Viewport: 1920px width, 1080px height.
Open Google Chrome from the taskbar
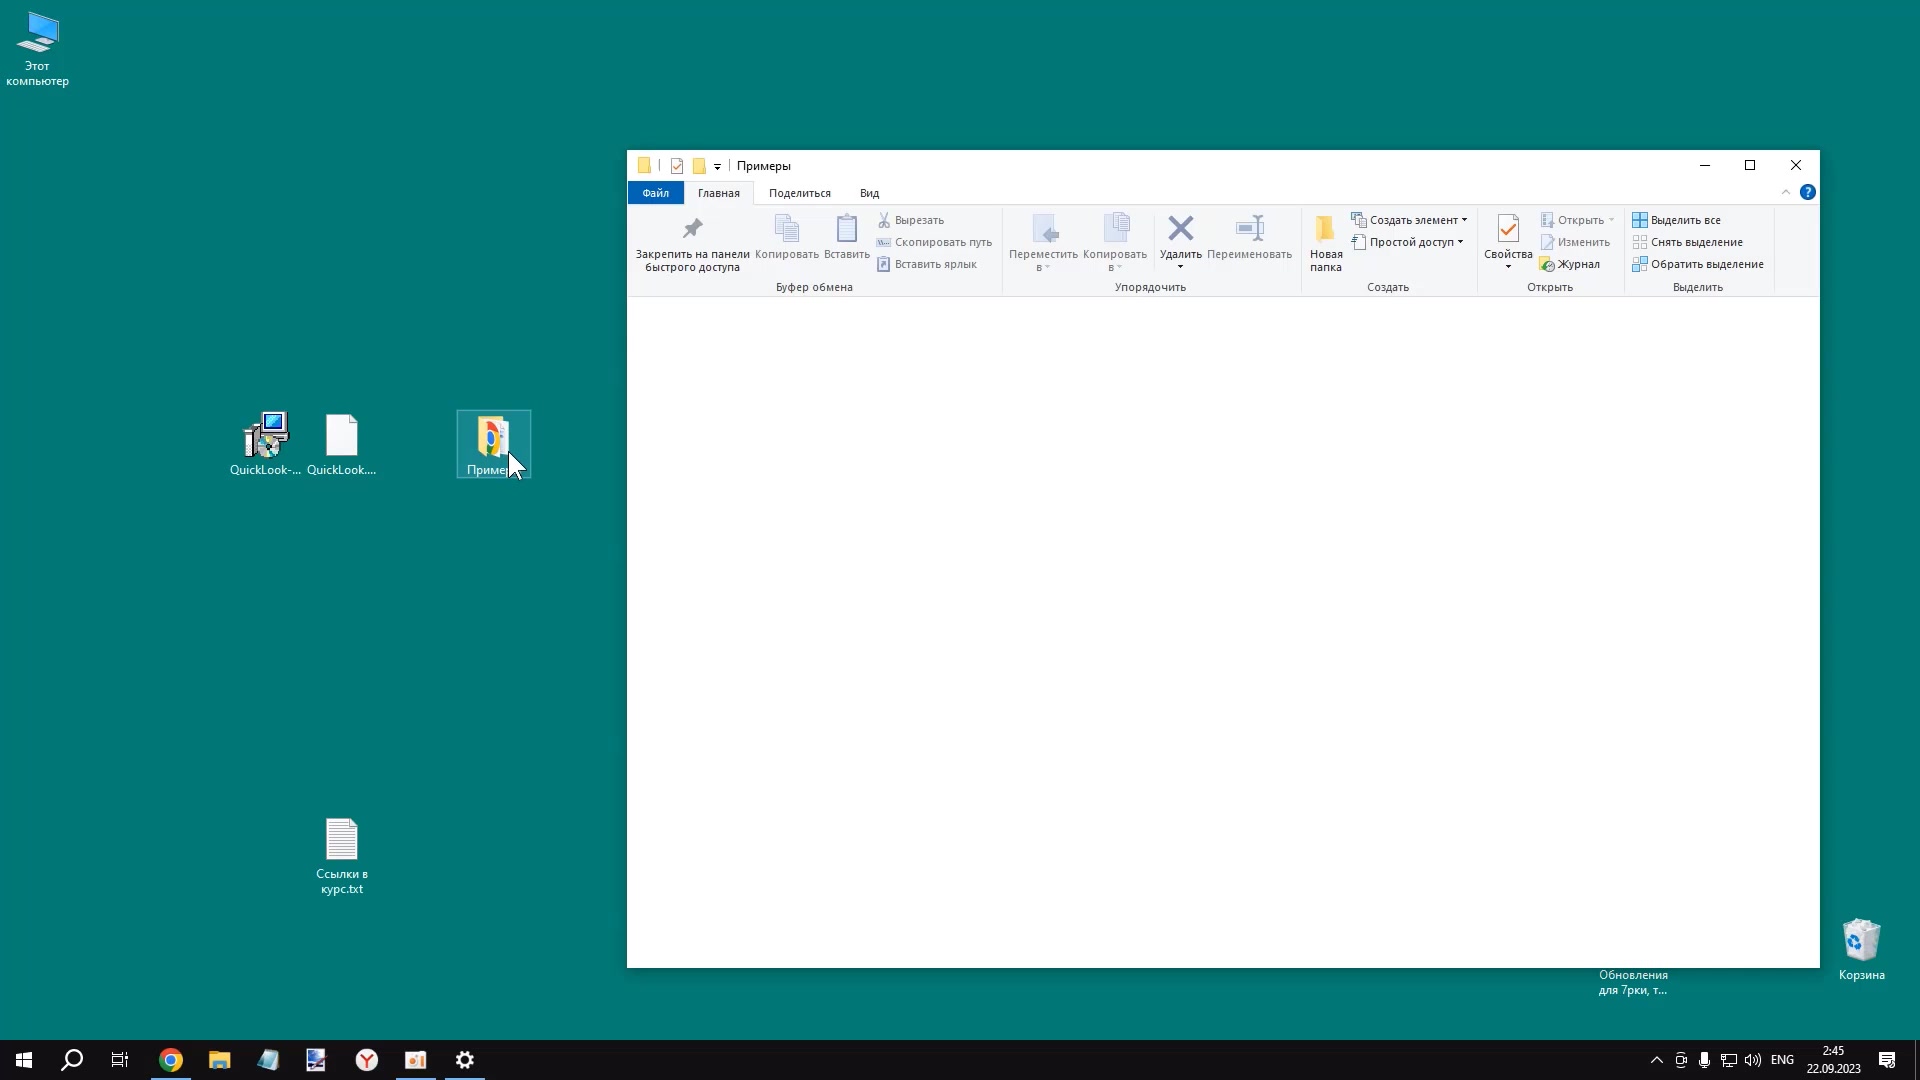pos(171,1060)
